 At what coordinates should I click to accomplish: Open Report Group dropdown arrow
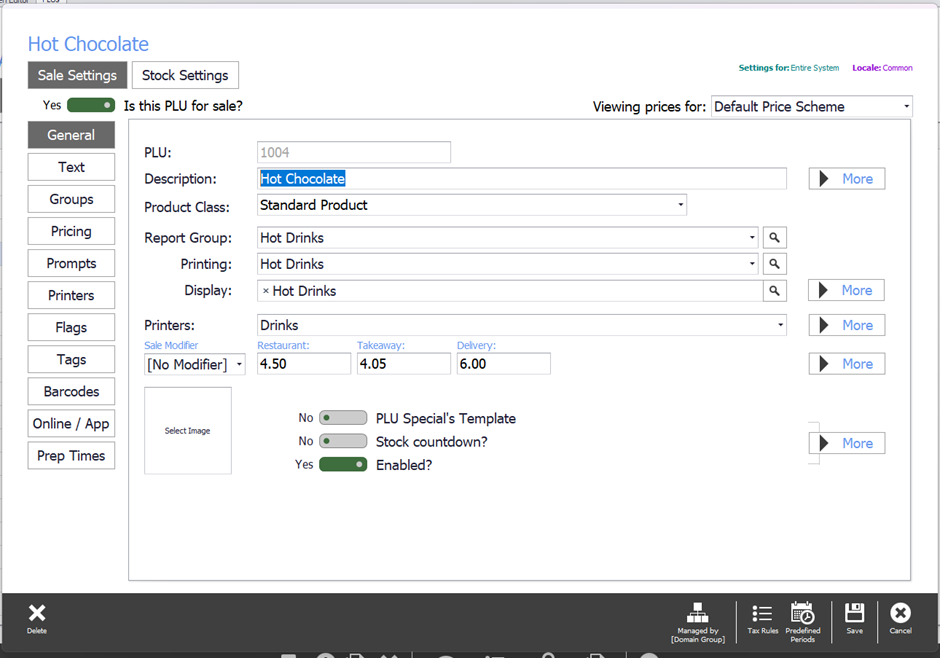tap(752, 238)
